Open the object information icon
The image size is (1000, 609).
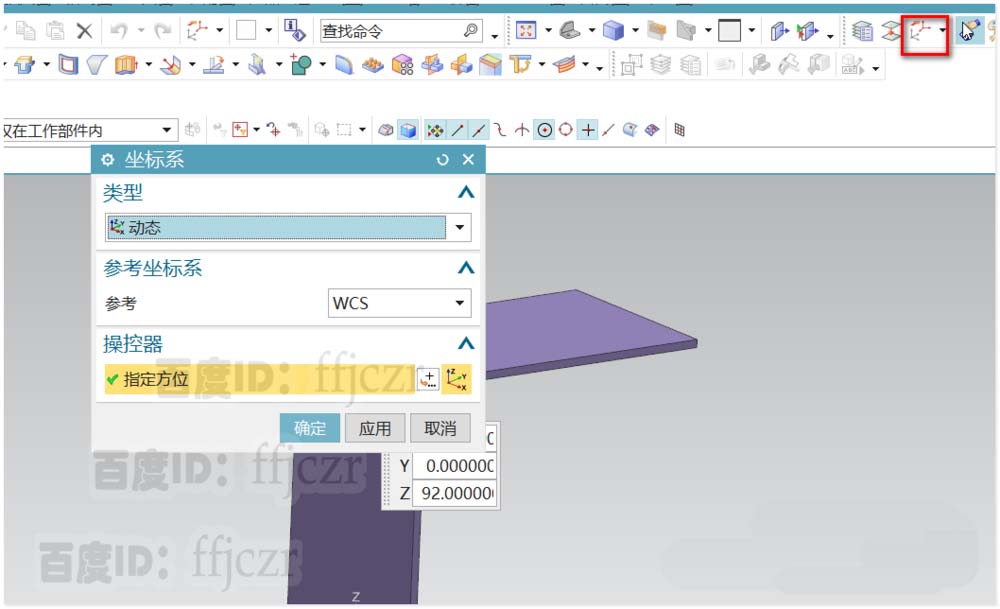click(295, 30)
